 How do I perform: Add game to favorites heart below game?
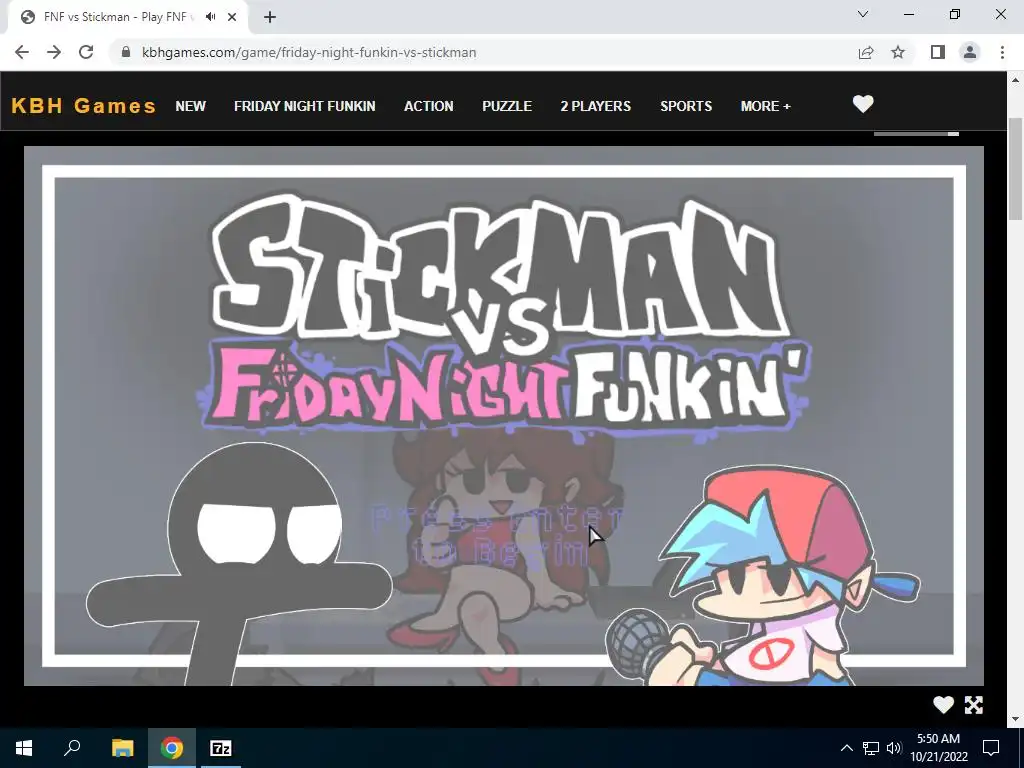point(943,705)
